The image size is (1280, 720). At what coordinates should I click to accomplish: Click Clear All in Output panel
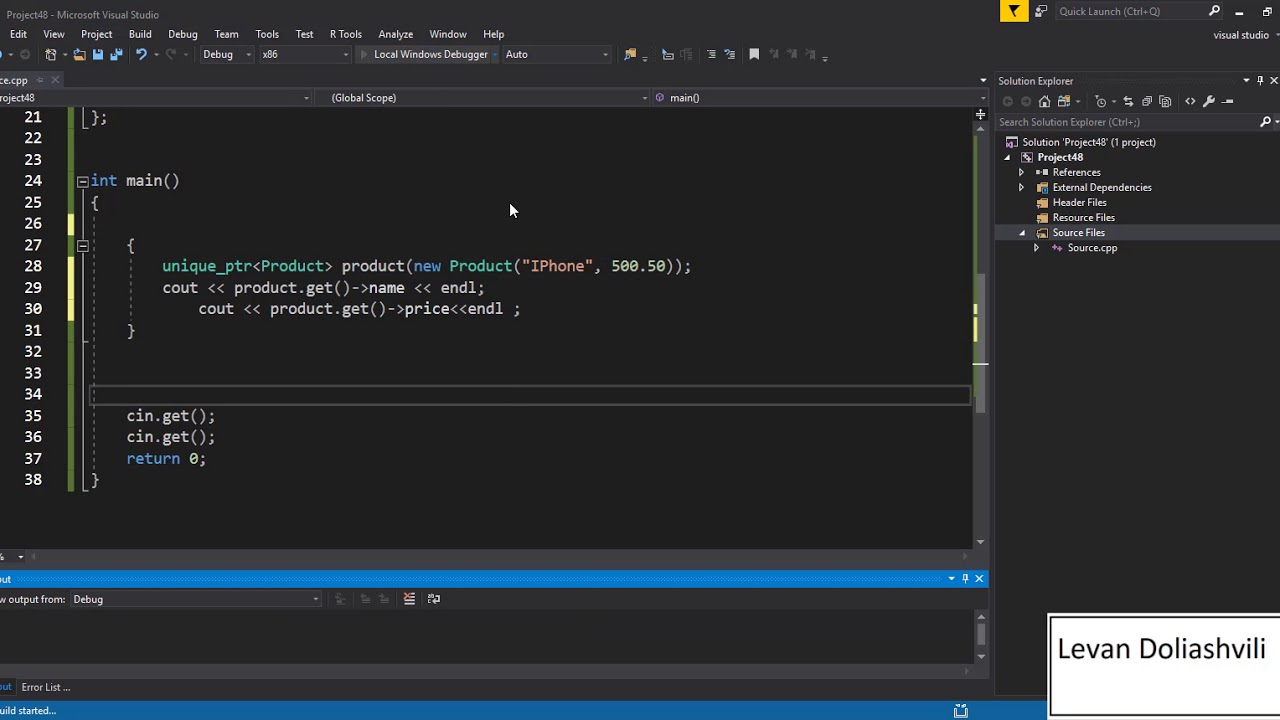(x=409, y=599)
